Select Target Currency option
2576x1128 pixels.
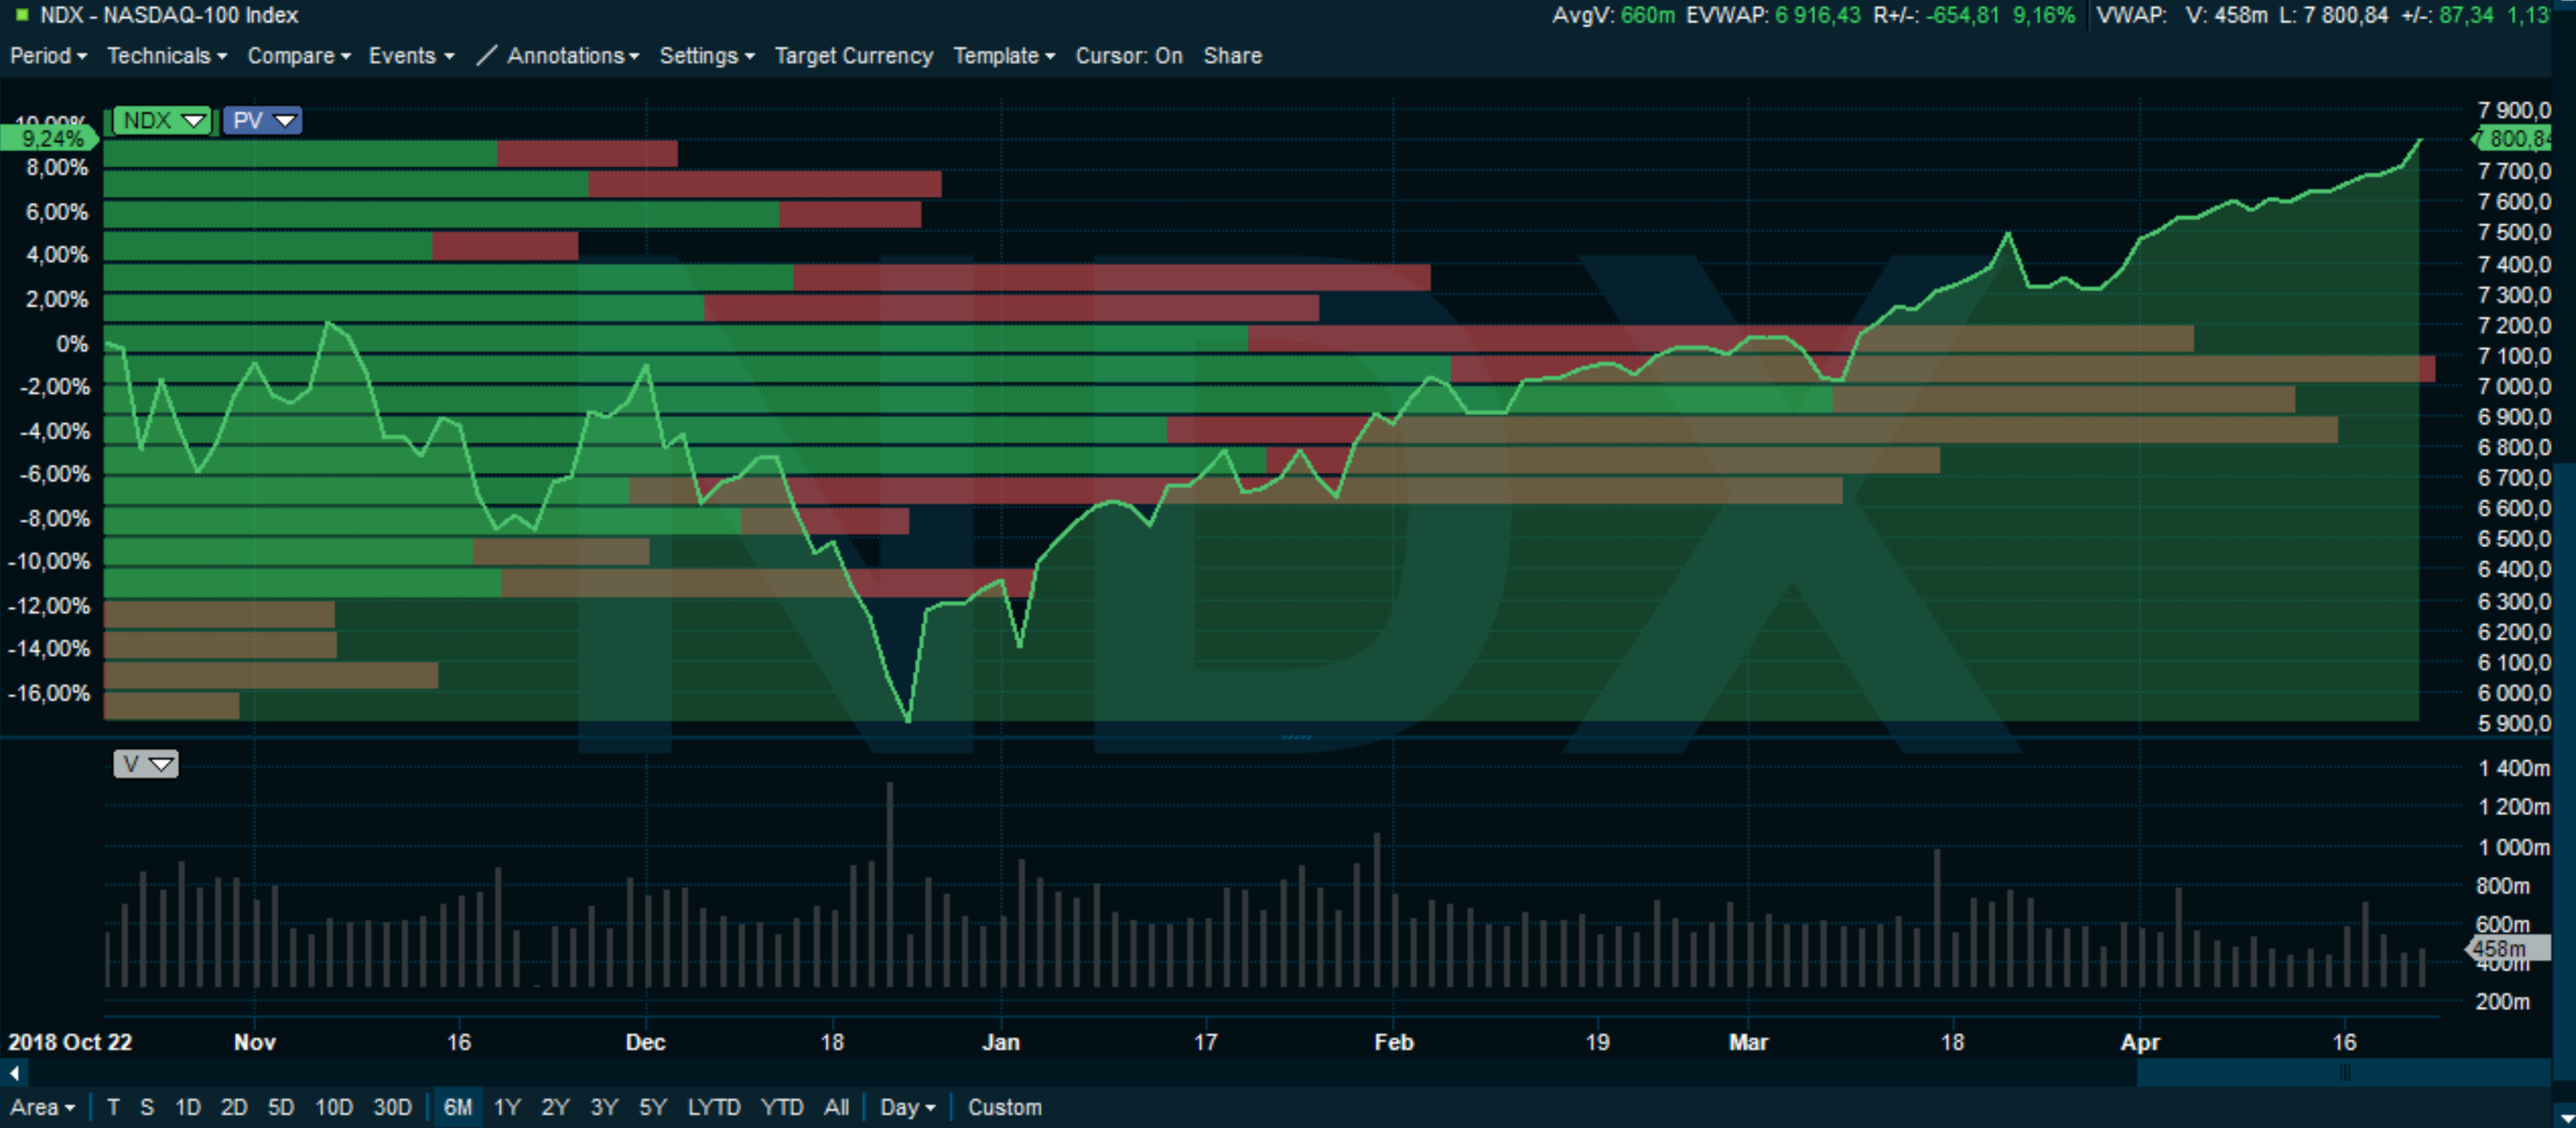click(x=853, y=56)
